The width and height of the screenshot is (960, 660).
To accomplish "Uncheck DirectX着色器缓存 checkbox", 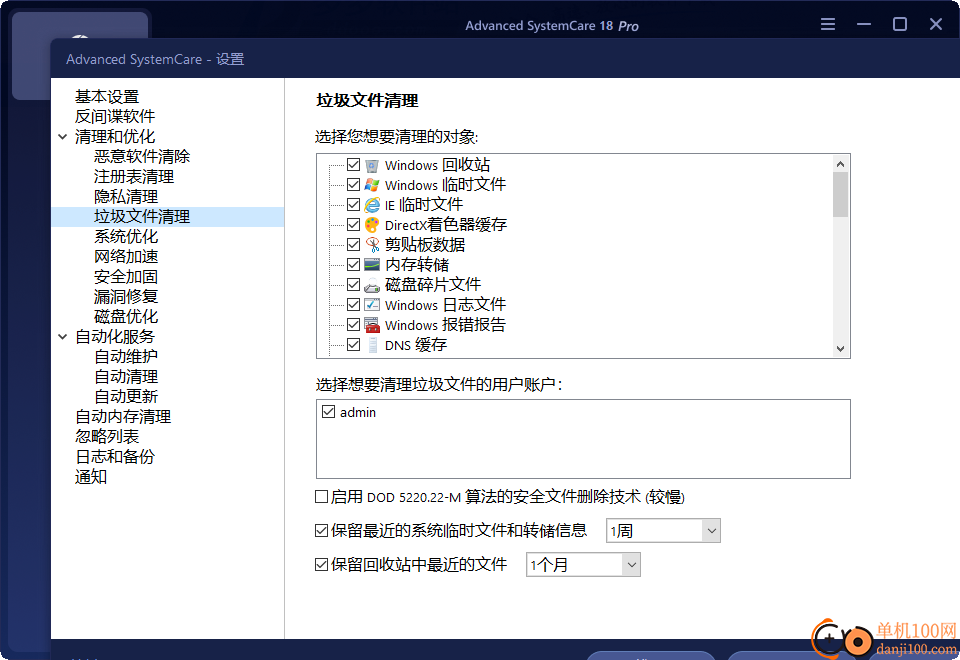I will [353, 224].
